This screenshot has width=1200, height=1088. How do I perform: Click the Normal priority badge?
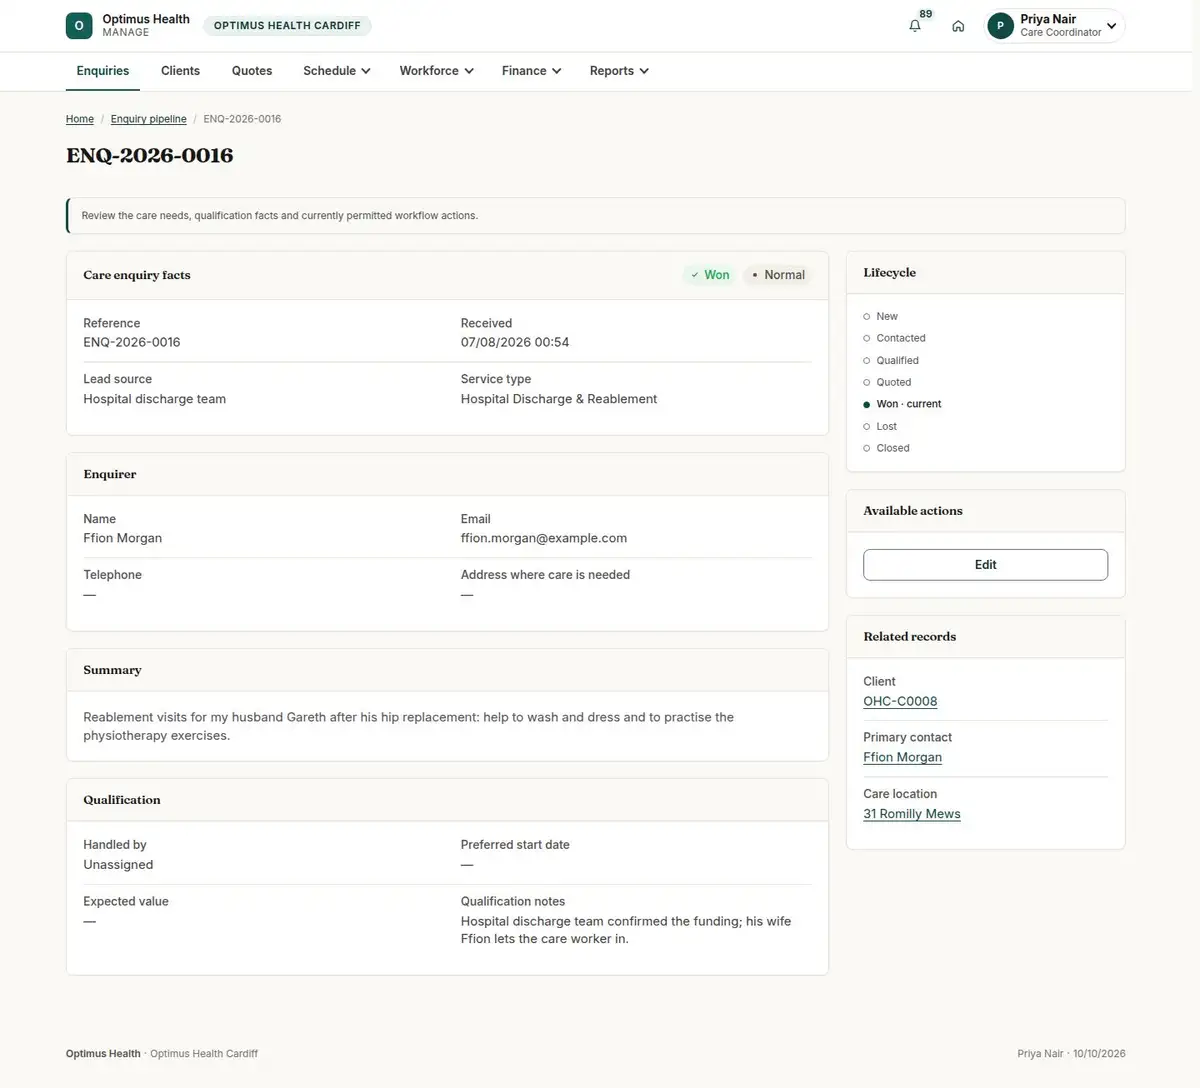tap(778, 275)
